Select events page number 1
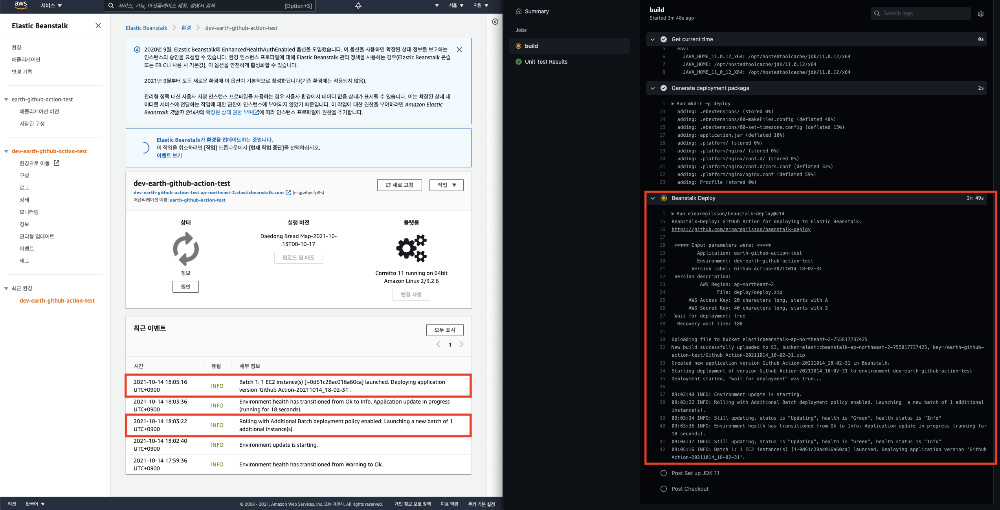Image resolution: width=1000 pixels, height=510 pixels. pos(450,344)
